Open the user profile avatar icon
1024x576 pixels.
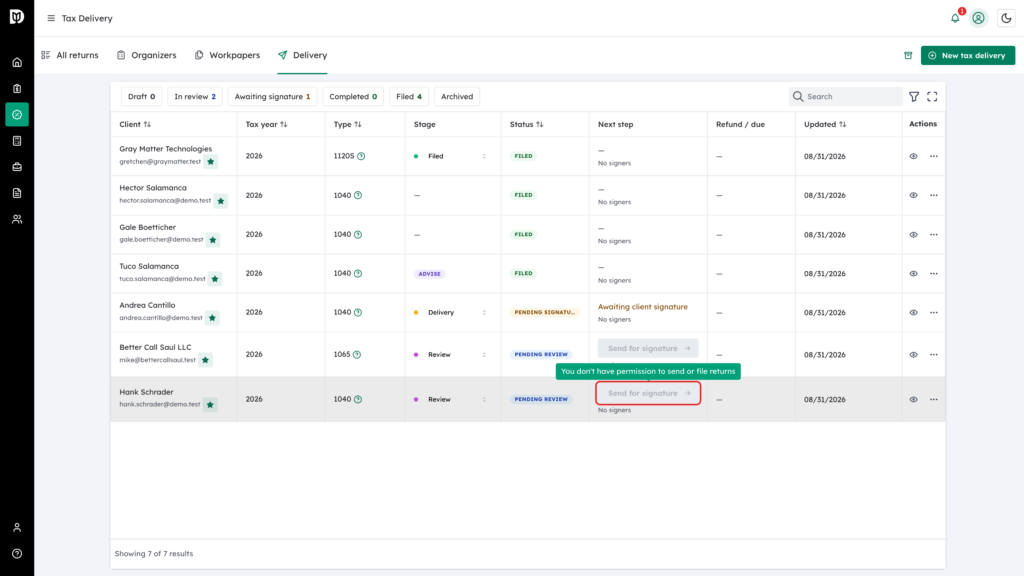click(x=978, y=18)
